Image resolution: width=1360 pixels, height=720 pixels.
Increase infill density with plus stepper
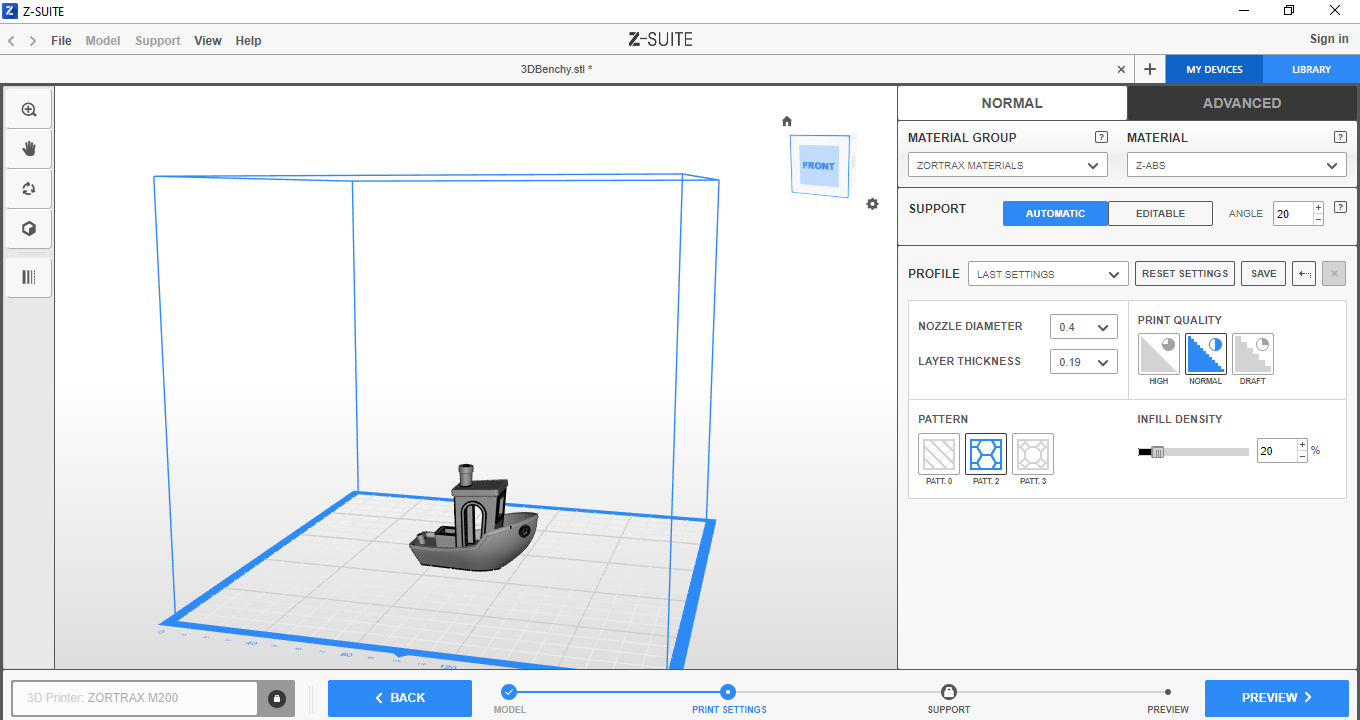pyautogui.click(x=1302, y=445)
